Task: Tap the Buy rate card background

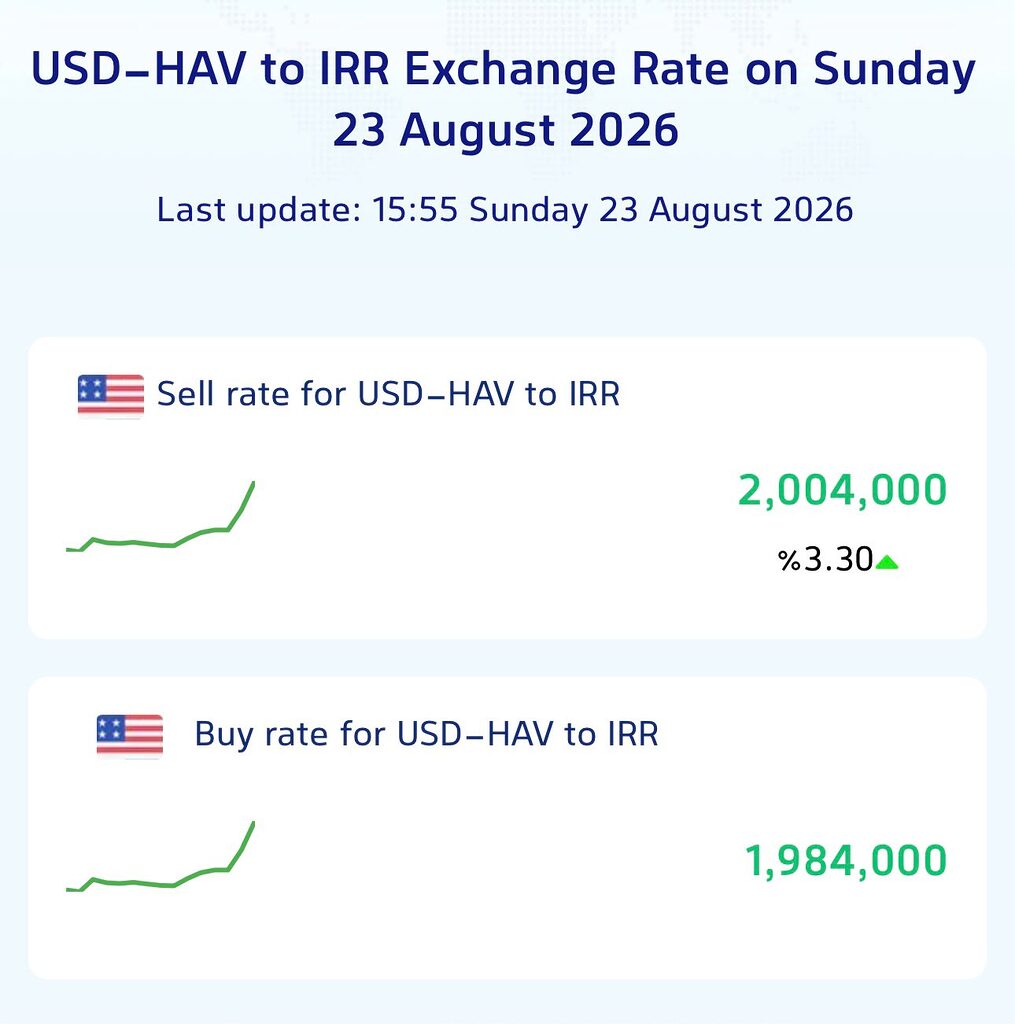Action: click(507, 828)
